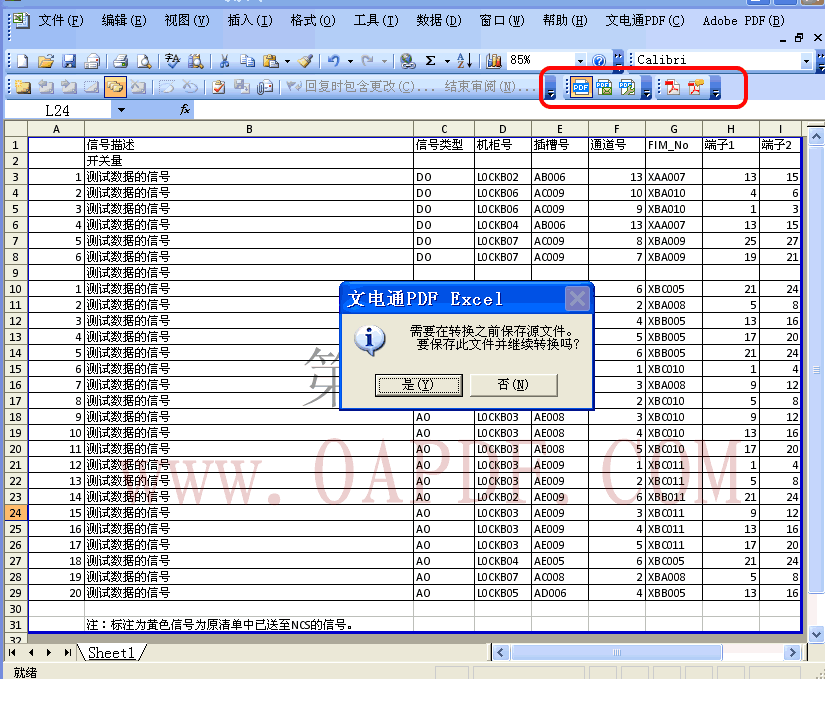Image resolution: width=825 pixels, height=701 pixels.
Task: Expand reviewing toolbar options arrow
Action: tap(550, 87)
